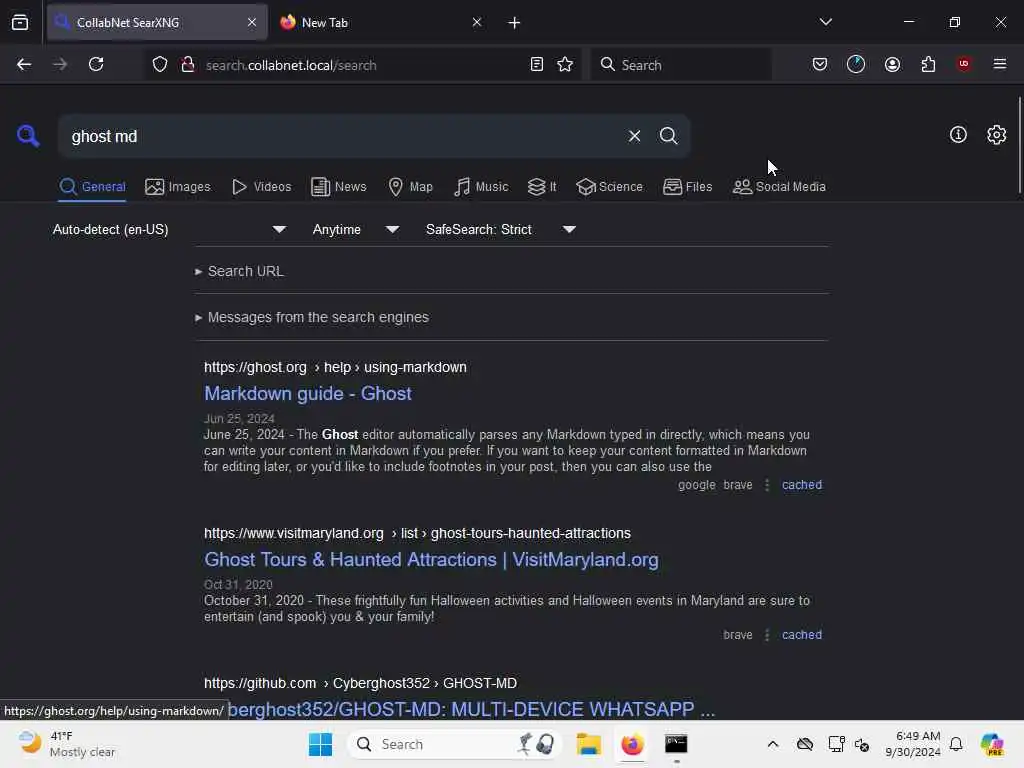This screenshot has height=768, width=1024.
Task: Select the Map category
Action: 410,187
